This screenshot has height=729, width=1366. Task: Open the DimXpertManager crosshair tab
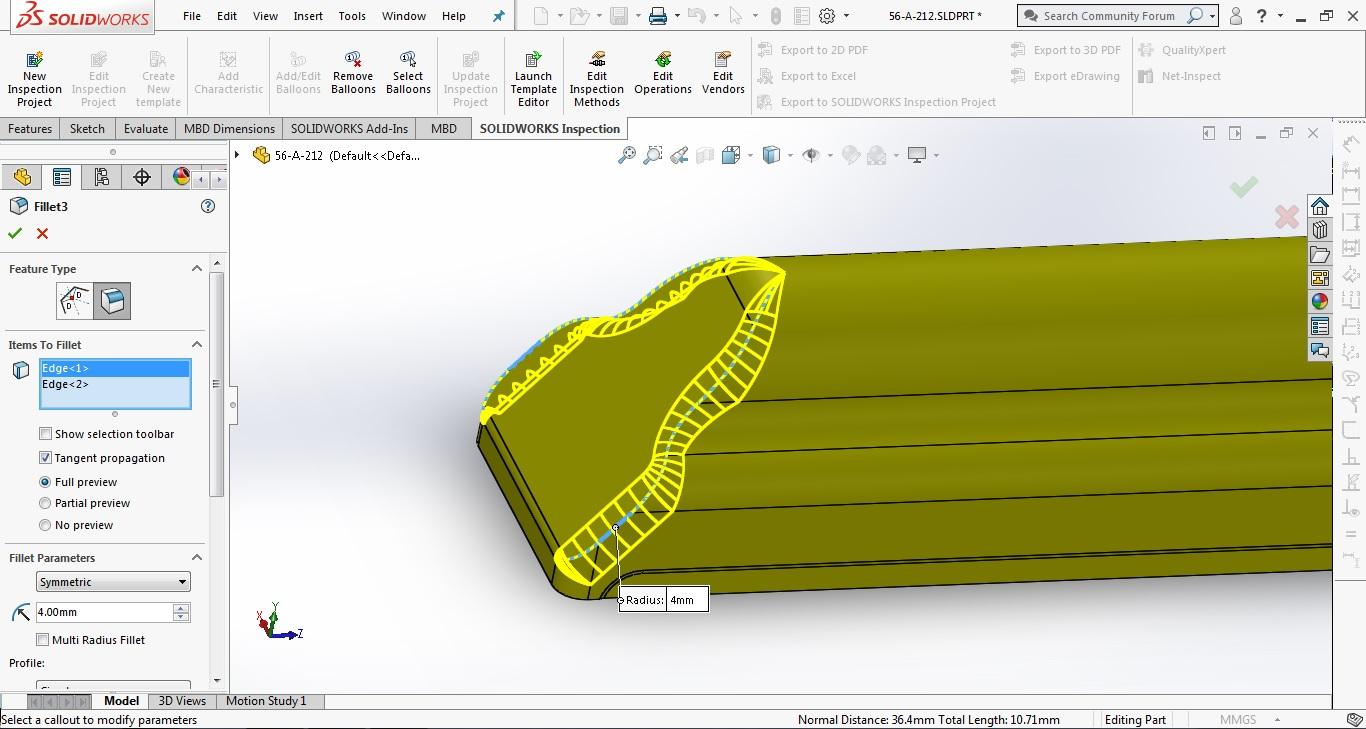pyautogui.click(x=142, y=177)
